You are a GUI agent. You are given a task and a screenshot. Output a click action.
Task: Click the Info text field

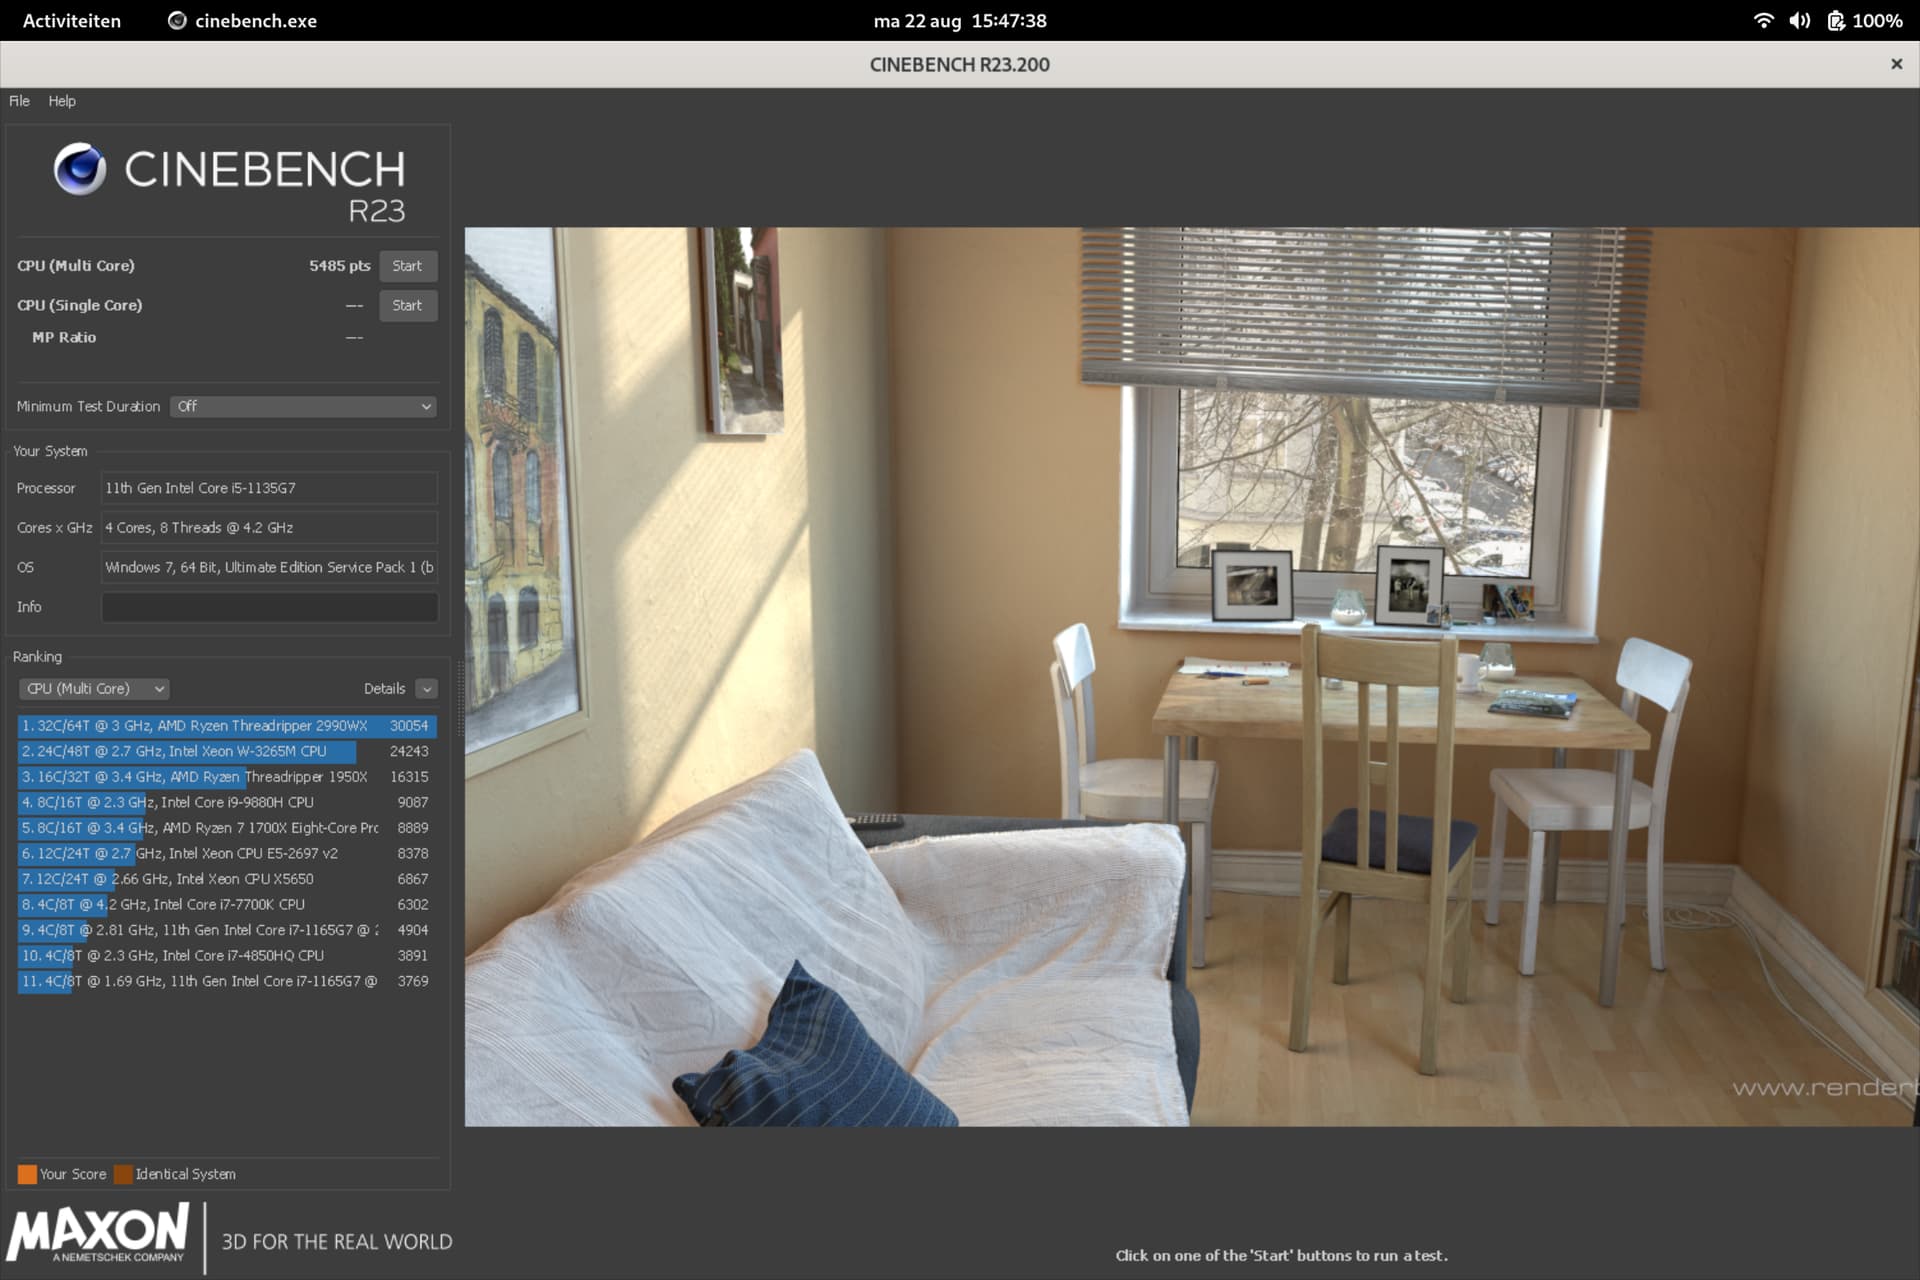point(270,607)
